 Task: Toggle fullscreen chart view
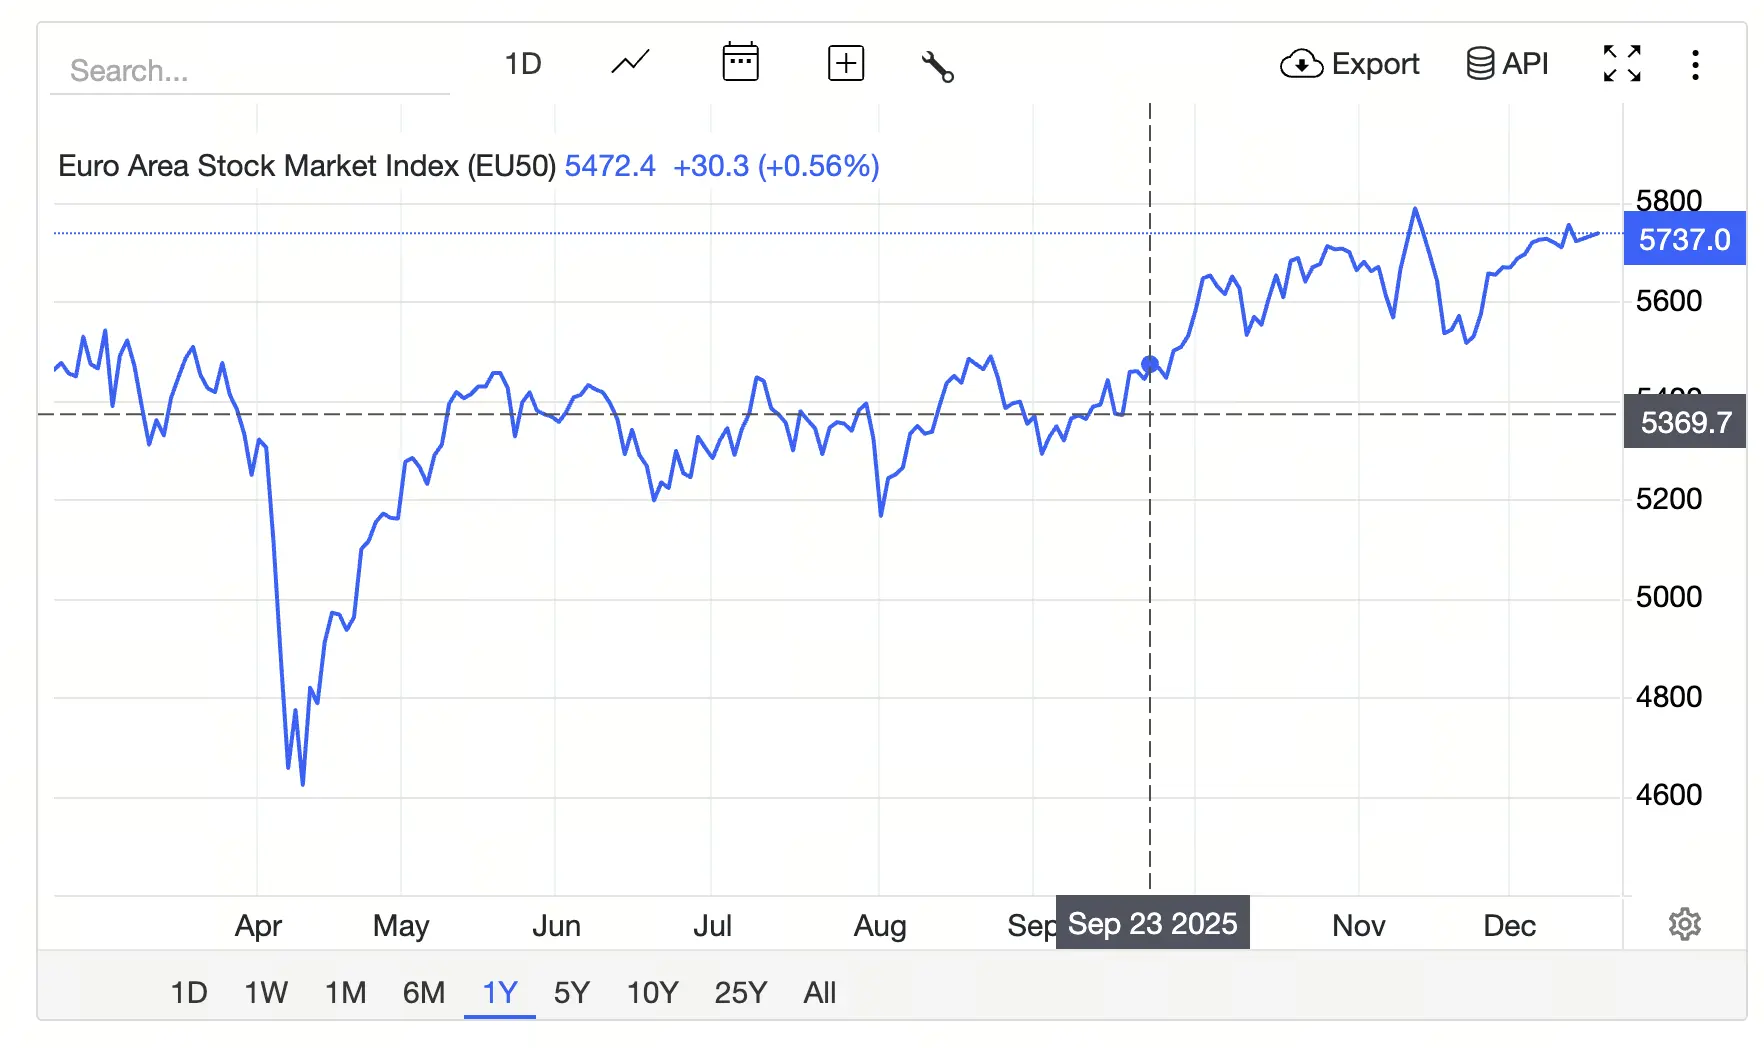pyautogui.click(x=1622, y=64)
